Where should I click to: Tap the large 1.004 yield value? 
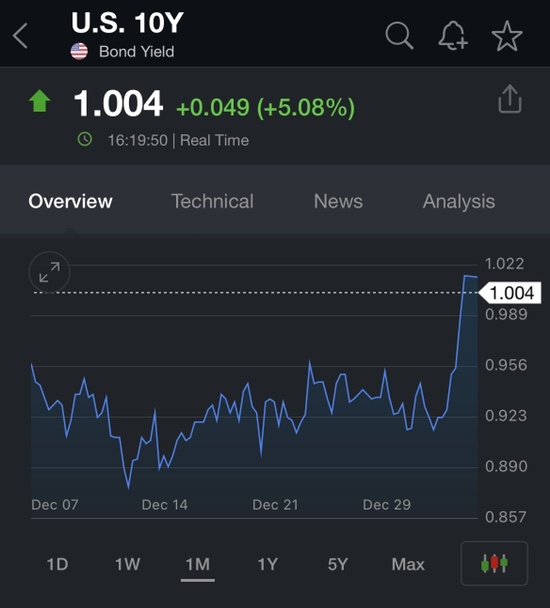118,103
